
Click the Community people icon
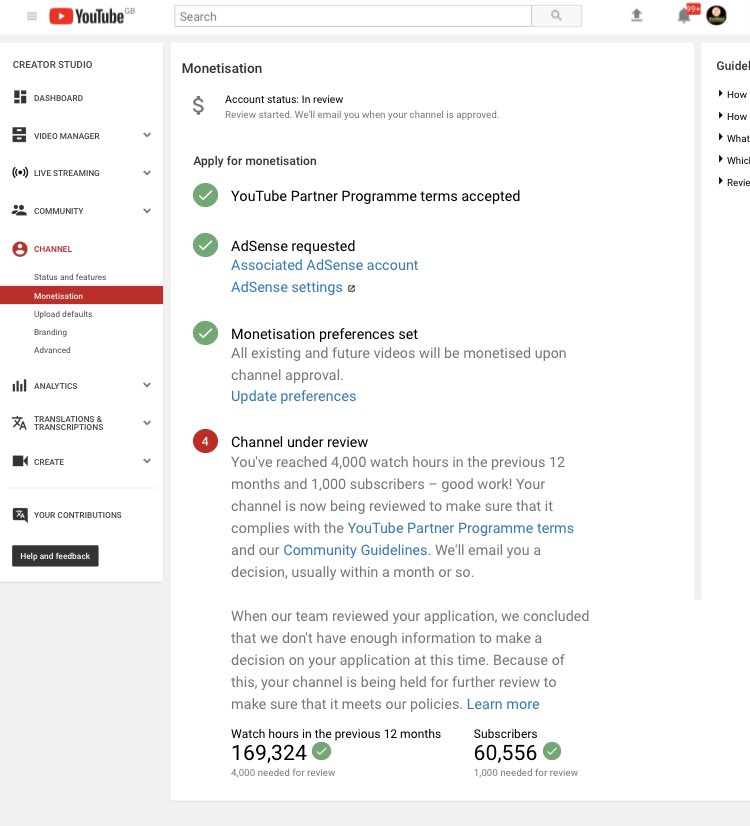[19, 210]
